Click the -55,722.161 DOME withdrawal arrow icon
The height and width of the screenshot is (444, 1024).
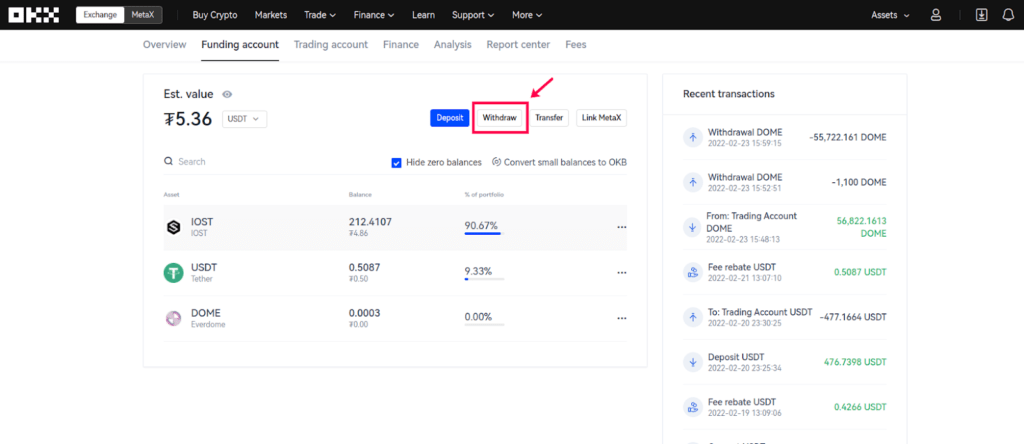point(692,137)
